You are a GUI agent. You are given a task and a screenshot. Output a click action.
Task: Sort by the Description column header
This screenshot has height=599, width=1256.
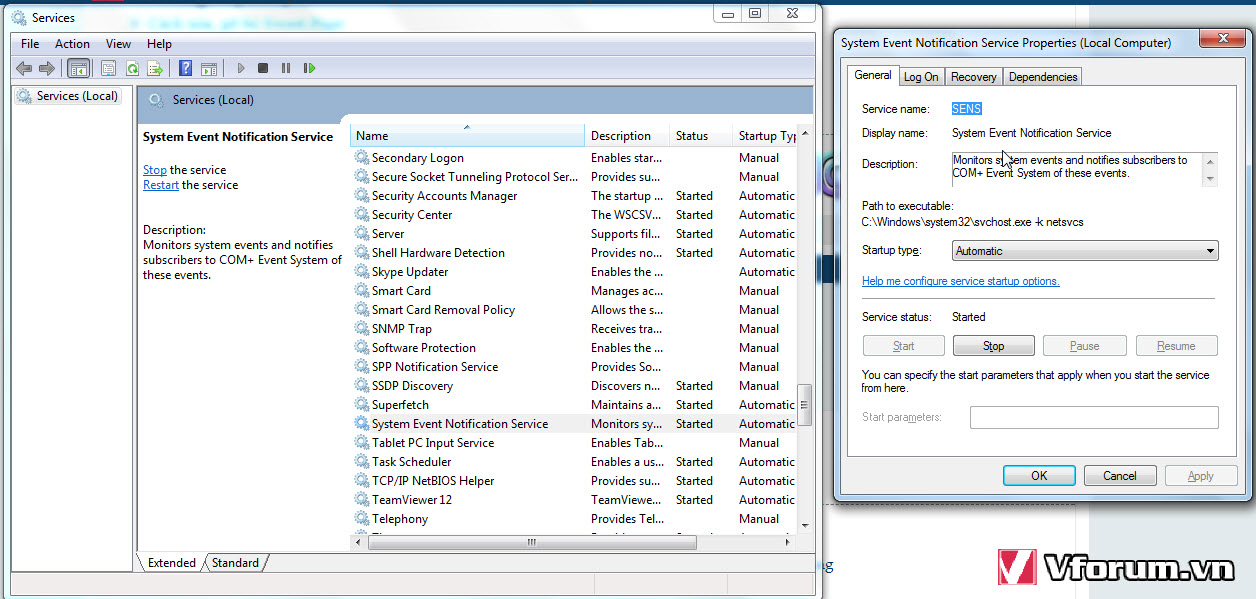tap(627, 136)
